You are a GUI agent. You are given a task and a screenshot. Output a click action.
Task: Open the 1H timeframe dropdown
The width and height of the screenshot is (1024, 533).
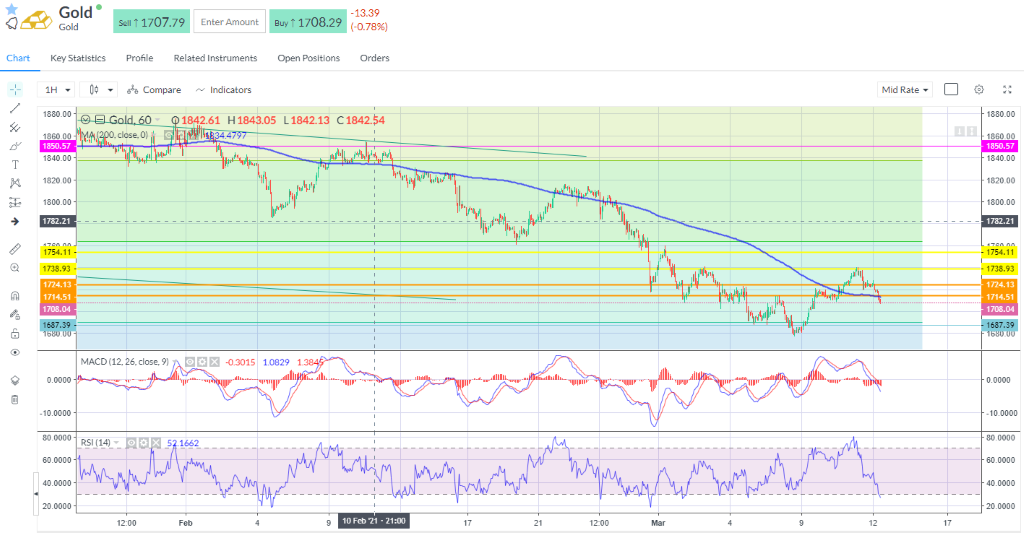(x=56, y=90)
